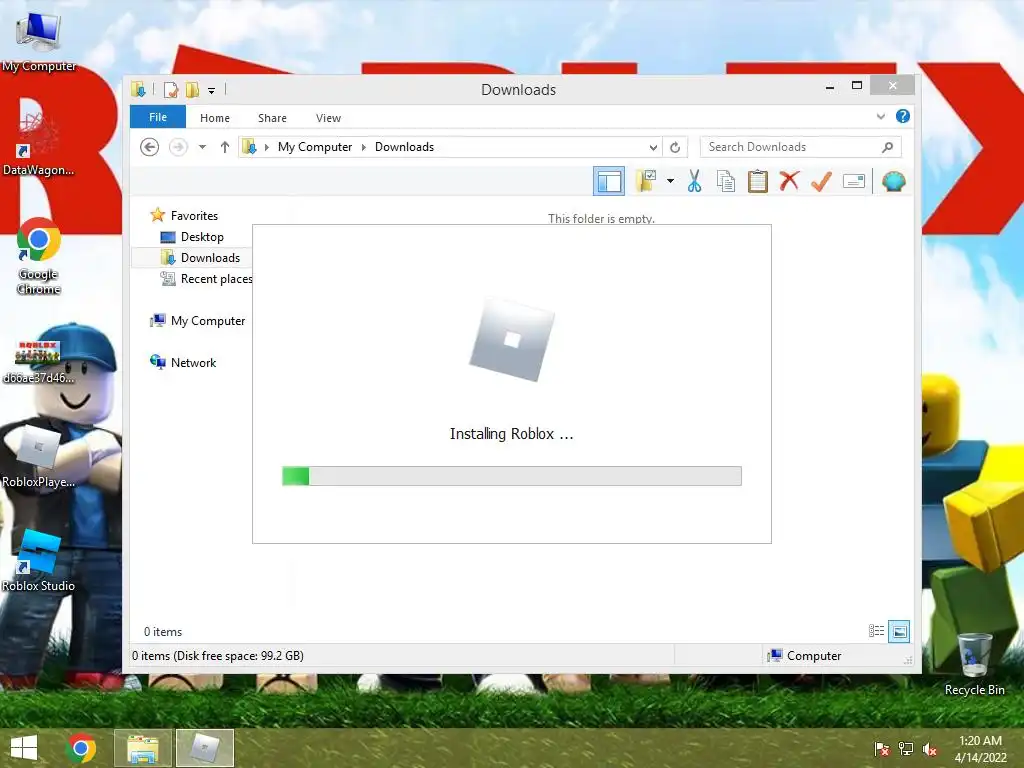The image size is (1024, 768).
Task: Open the Windows Start button
Action: coord(24,748)
